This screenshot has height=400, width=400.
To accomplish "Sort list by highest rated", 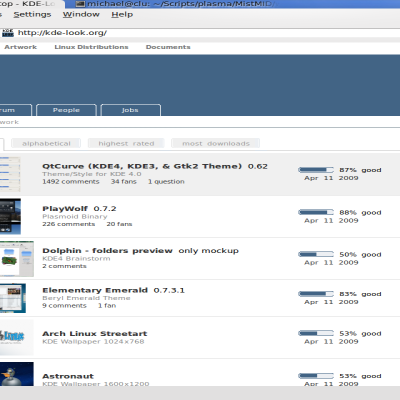I will [126, 143].
